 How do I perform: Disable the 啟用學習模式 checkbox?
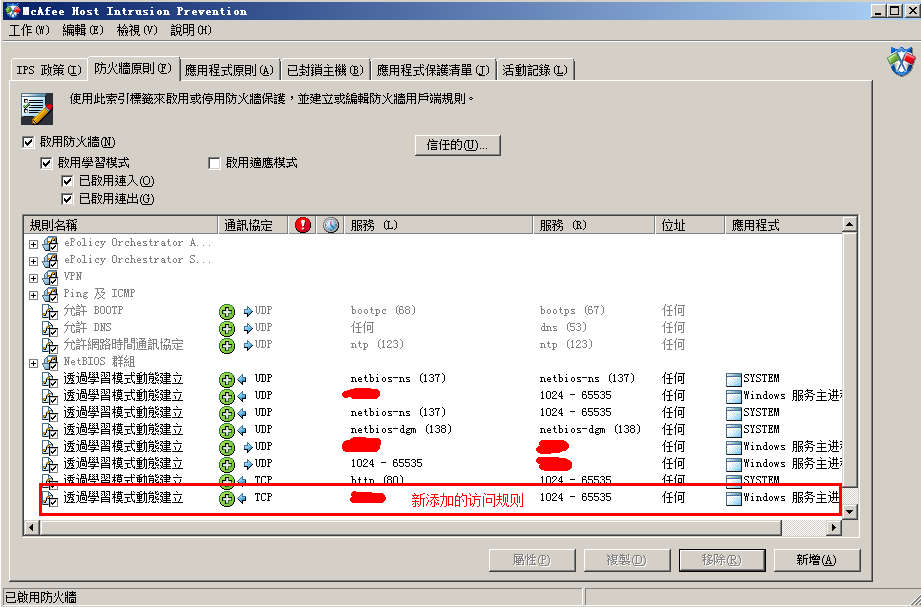(46, 162)
